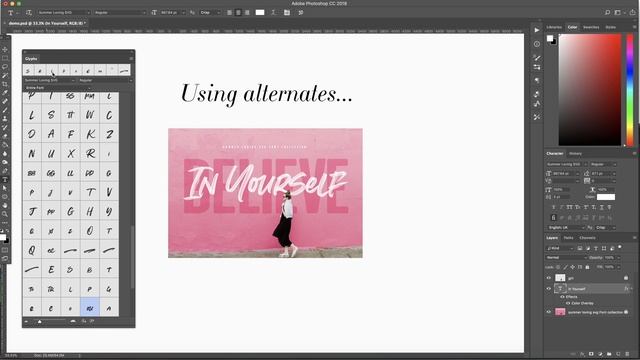Screen dimensions: 640x360
Task: Select the Crop tool
Action: [5, 84]
